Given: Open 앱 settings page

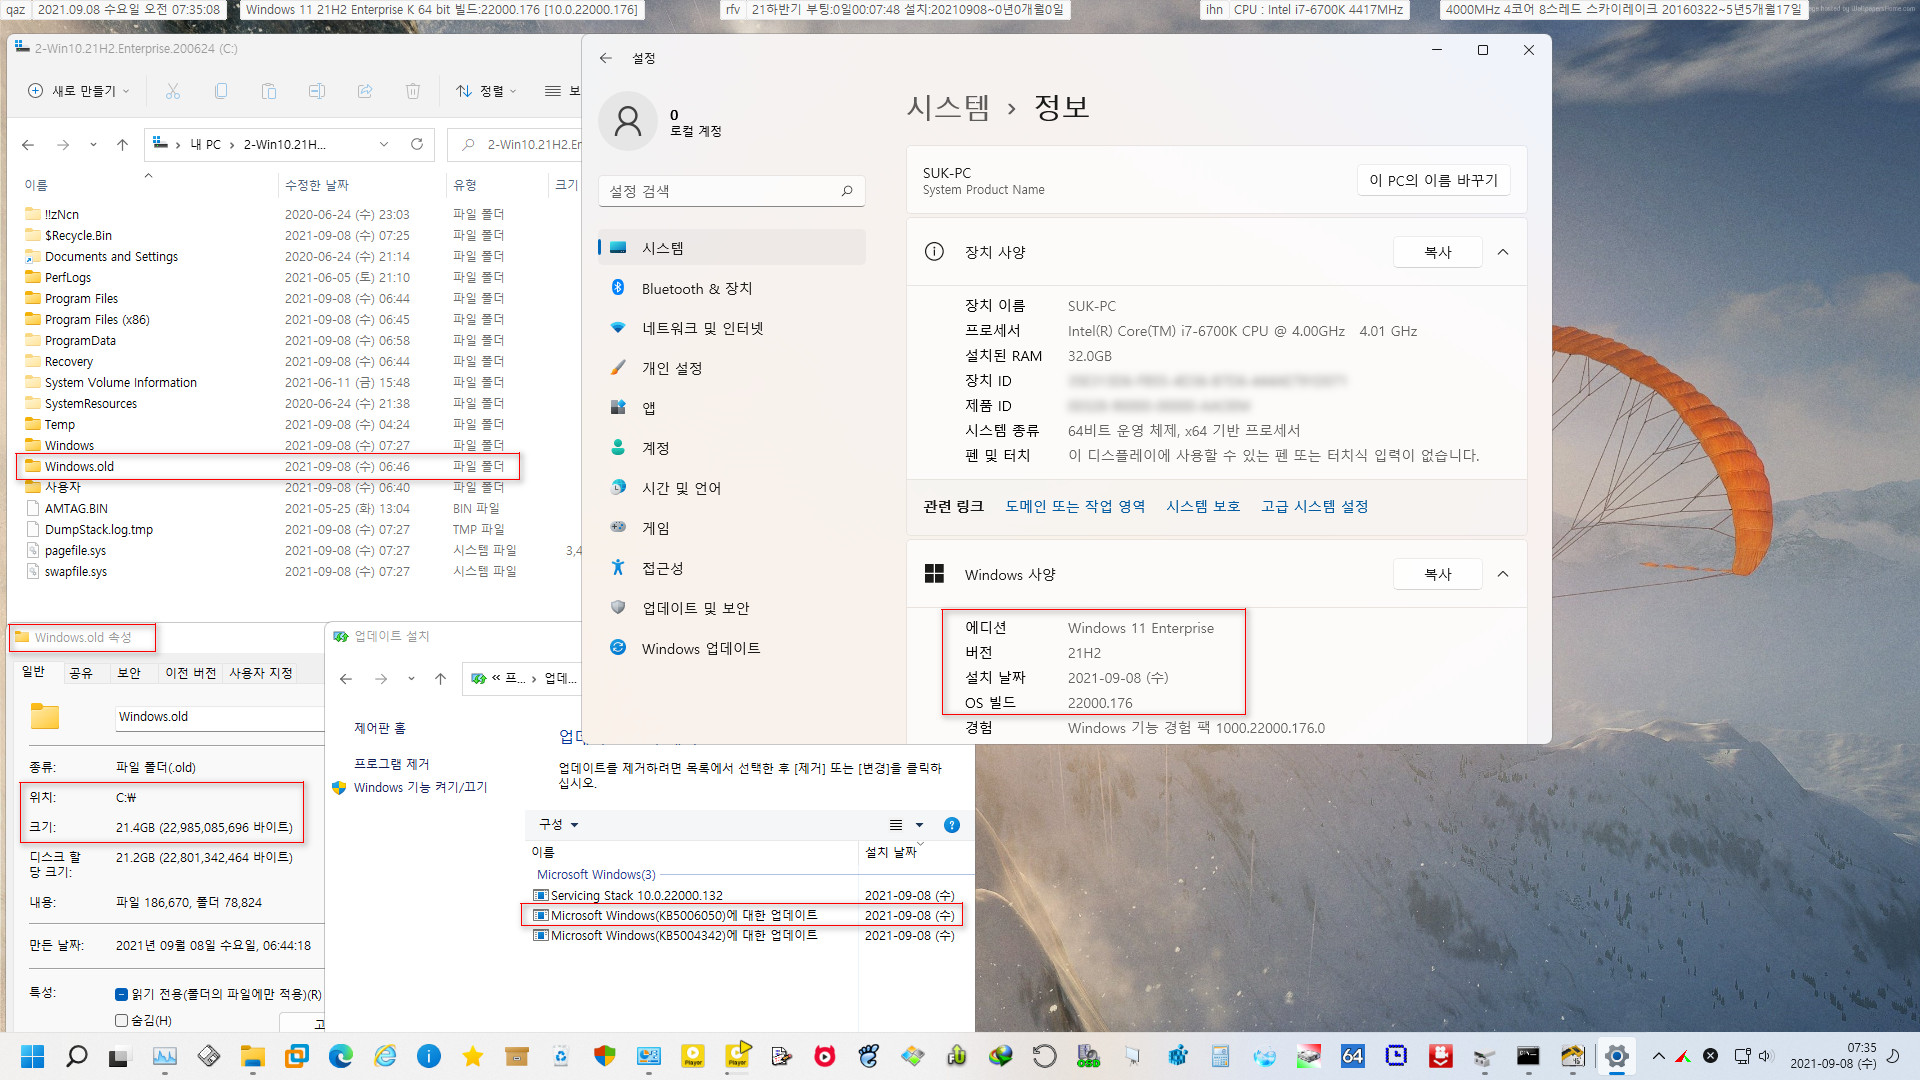Looking at the screenshot, I should [x=732, y=408].
